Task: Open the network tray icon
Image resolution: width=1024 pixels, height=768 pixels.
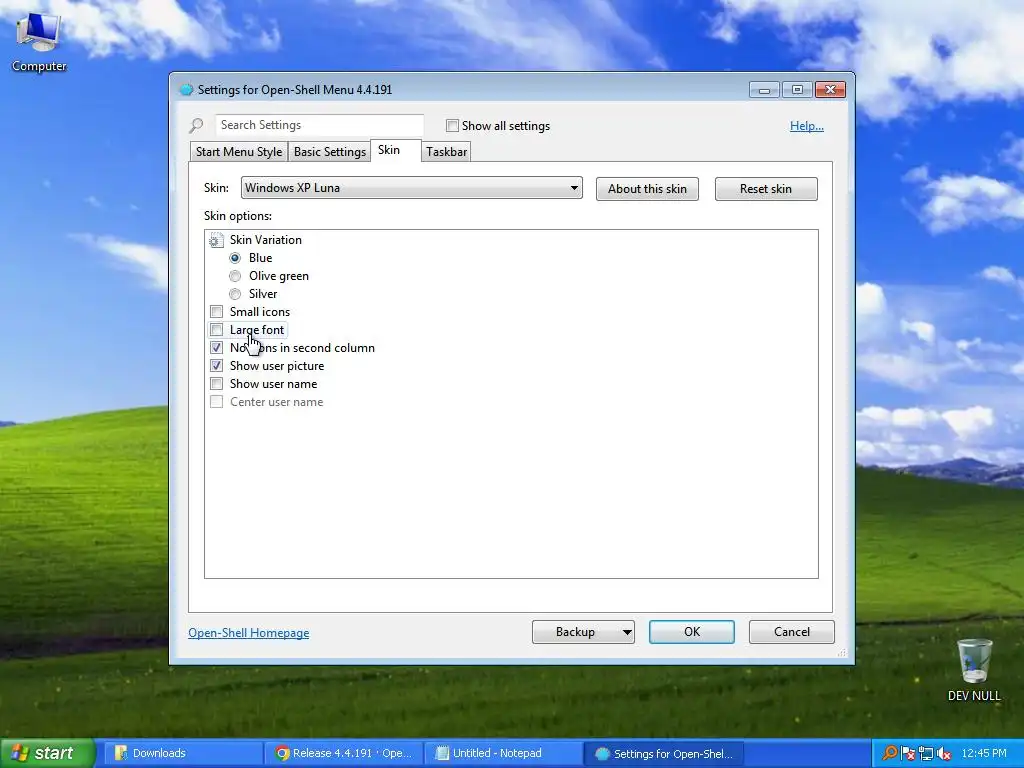Action: point(925,753)
